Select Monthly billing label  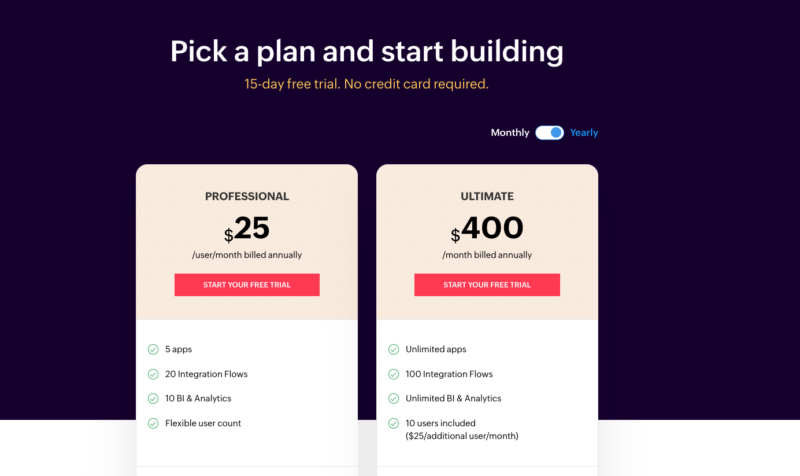tap(510, 133)
